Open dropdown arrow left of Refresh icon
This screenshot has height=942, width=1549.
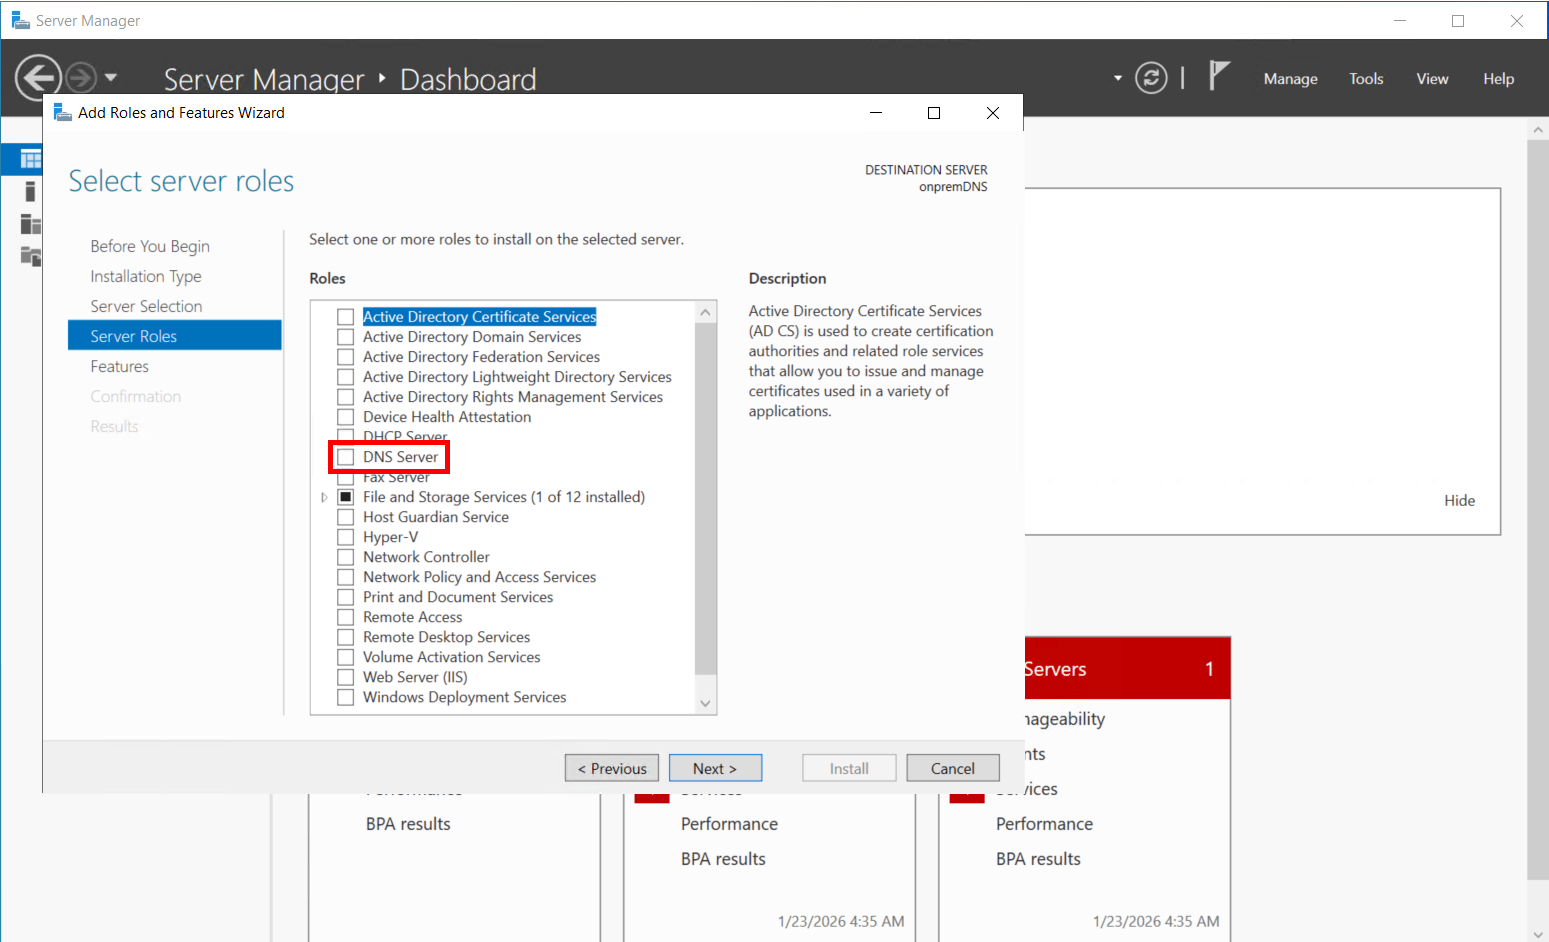click(x=1118, y=78)
